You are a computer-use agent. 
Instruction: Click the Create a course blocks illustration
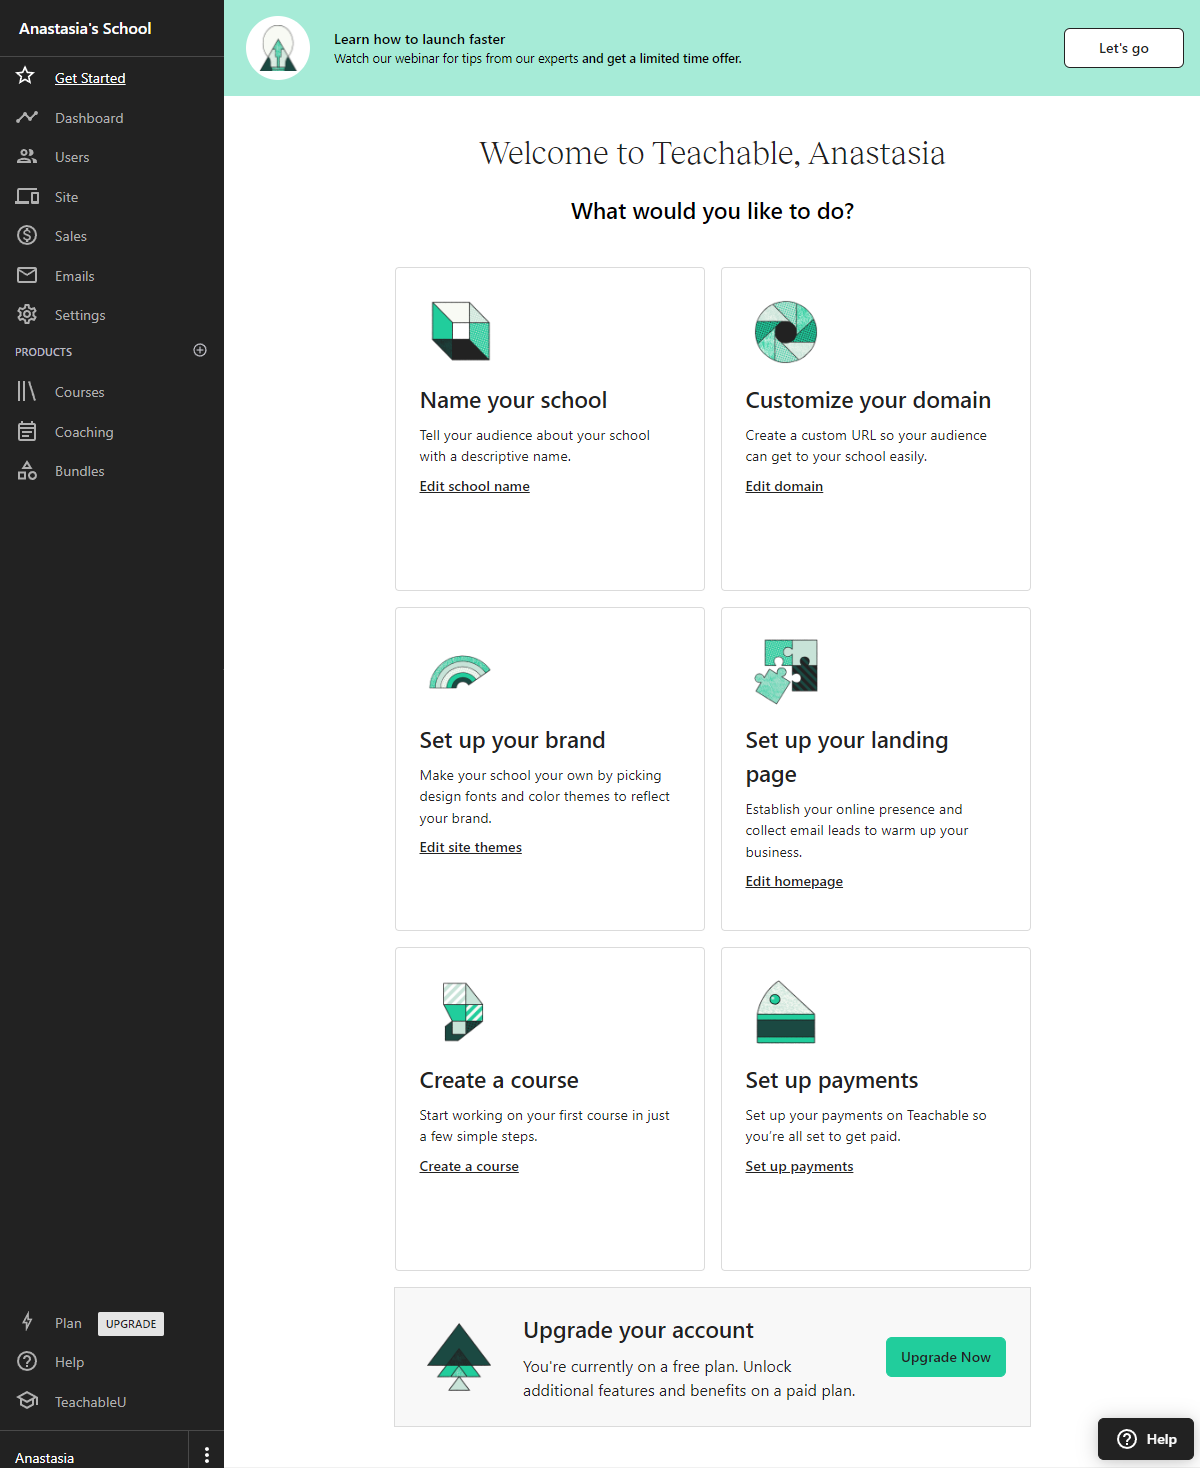[x=462, y=1011]
